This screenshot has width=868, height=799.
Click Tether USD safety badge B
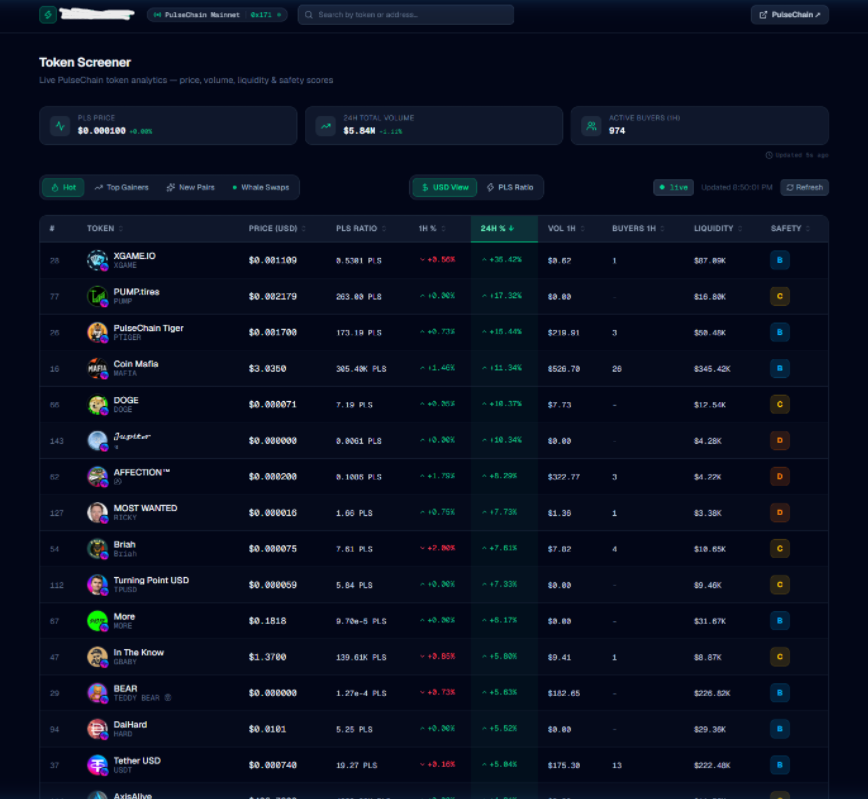click(779, 765)
